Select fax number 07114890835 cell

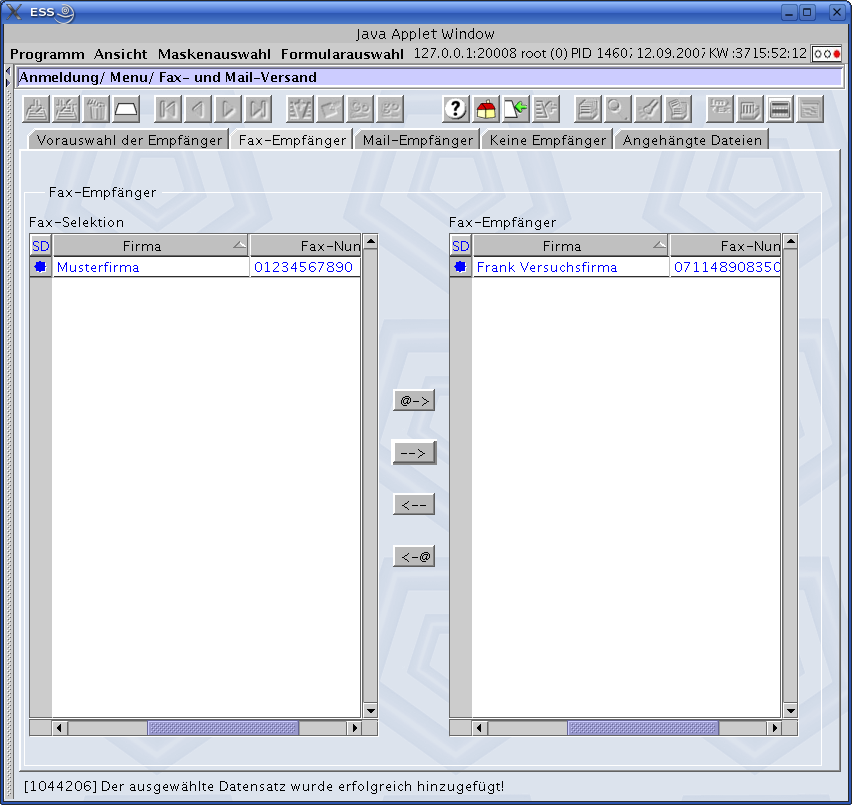coord(725,267)
